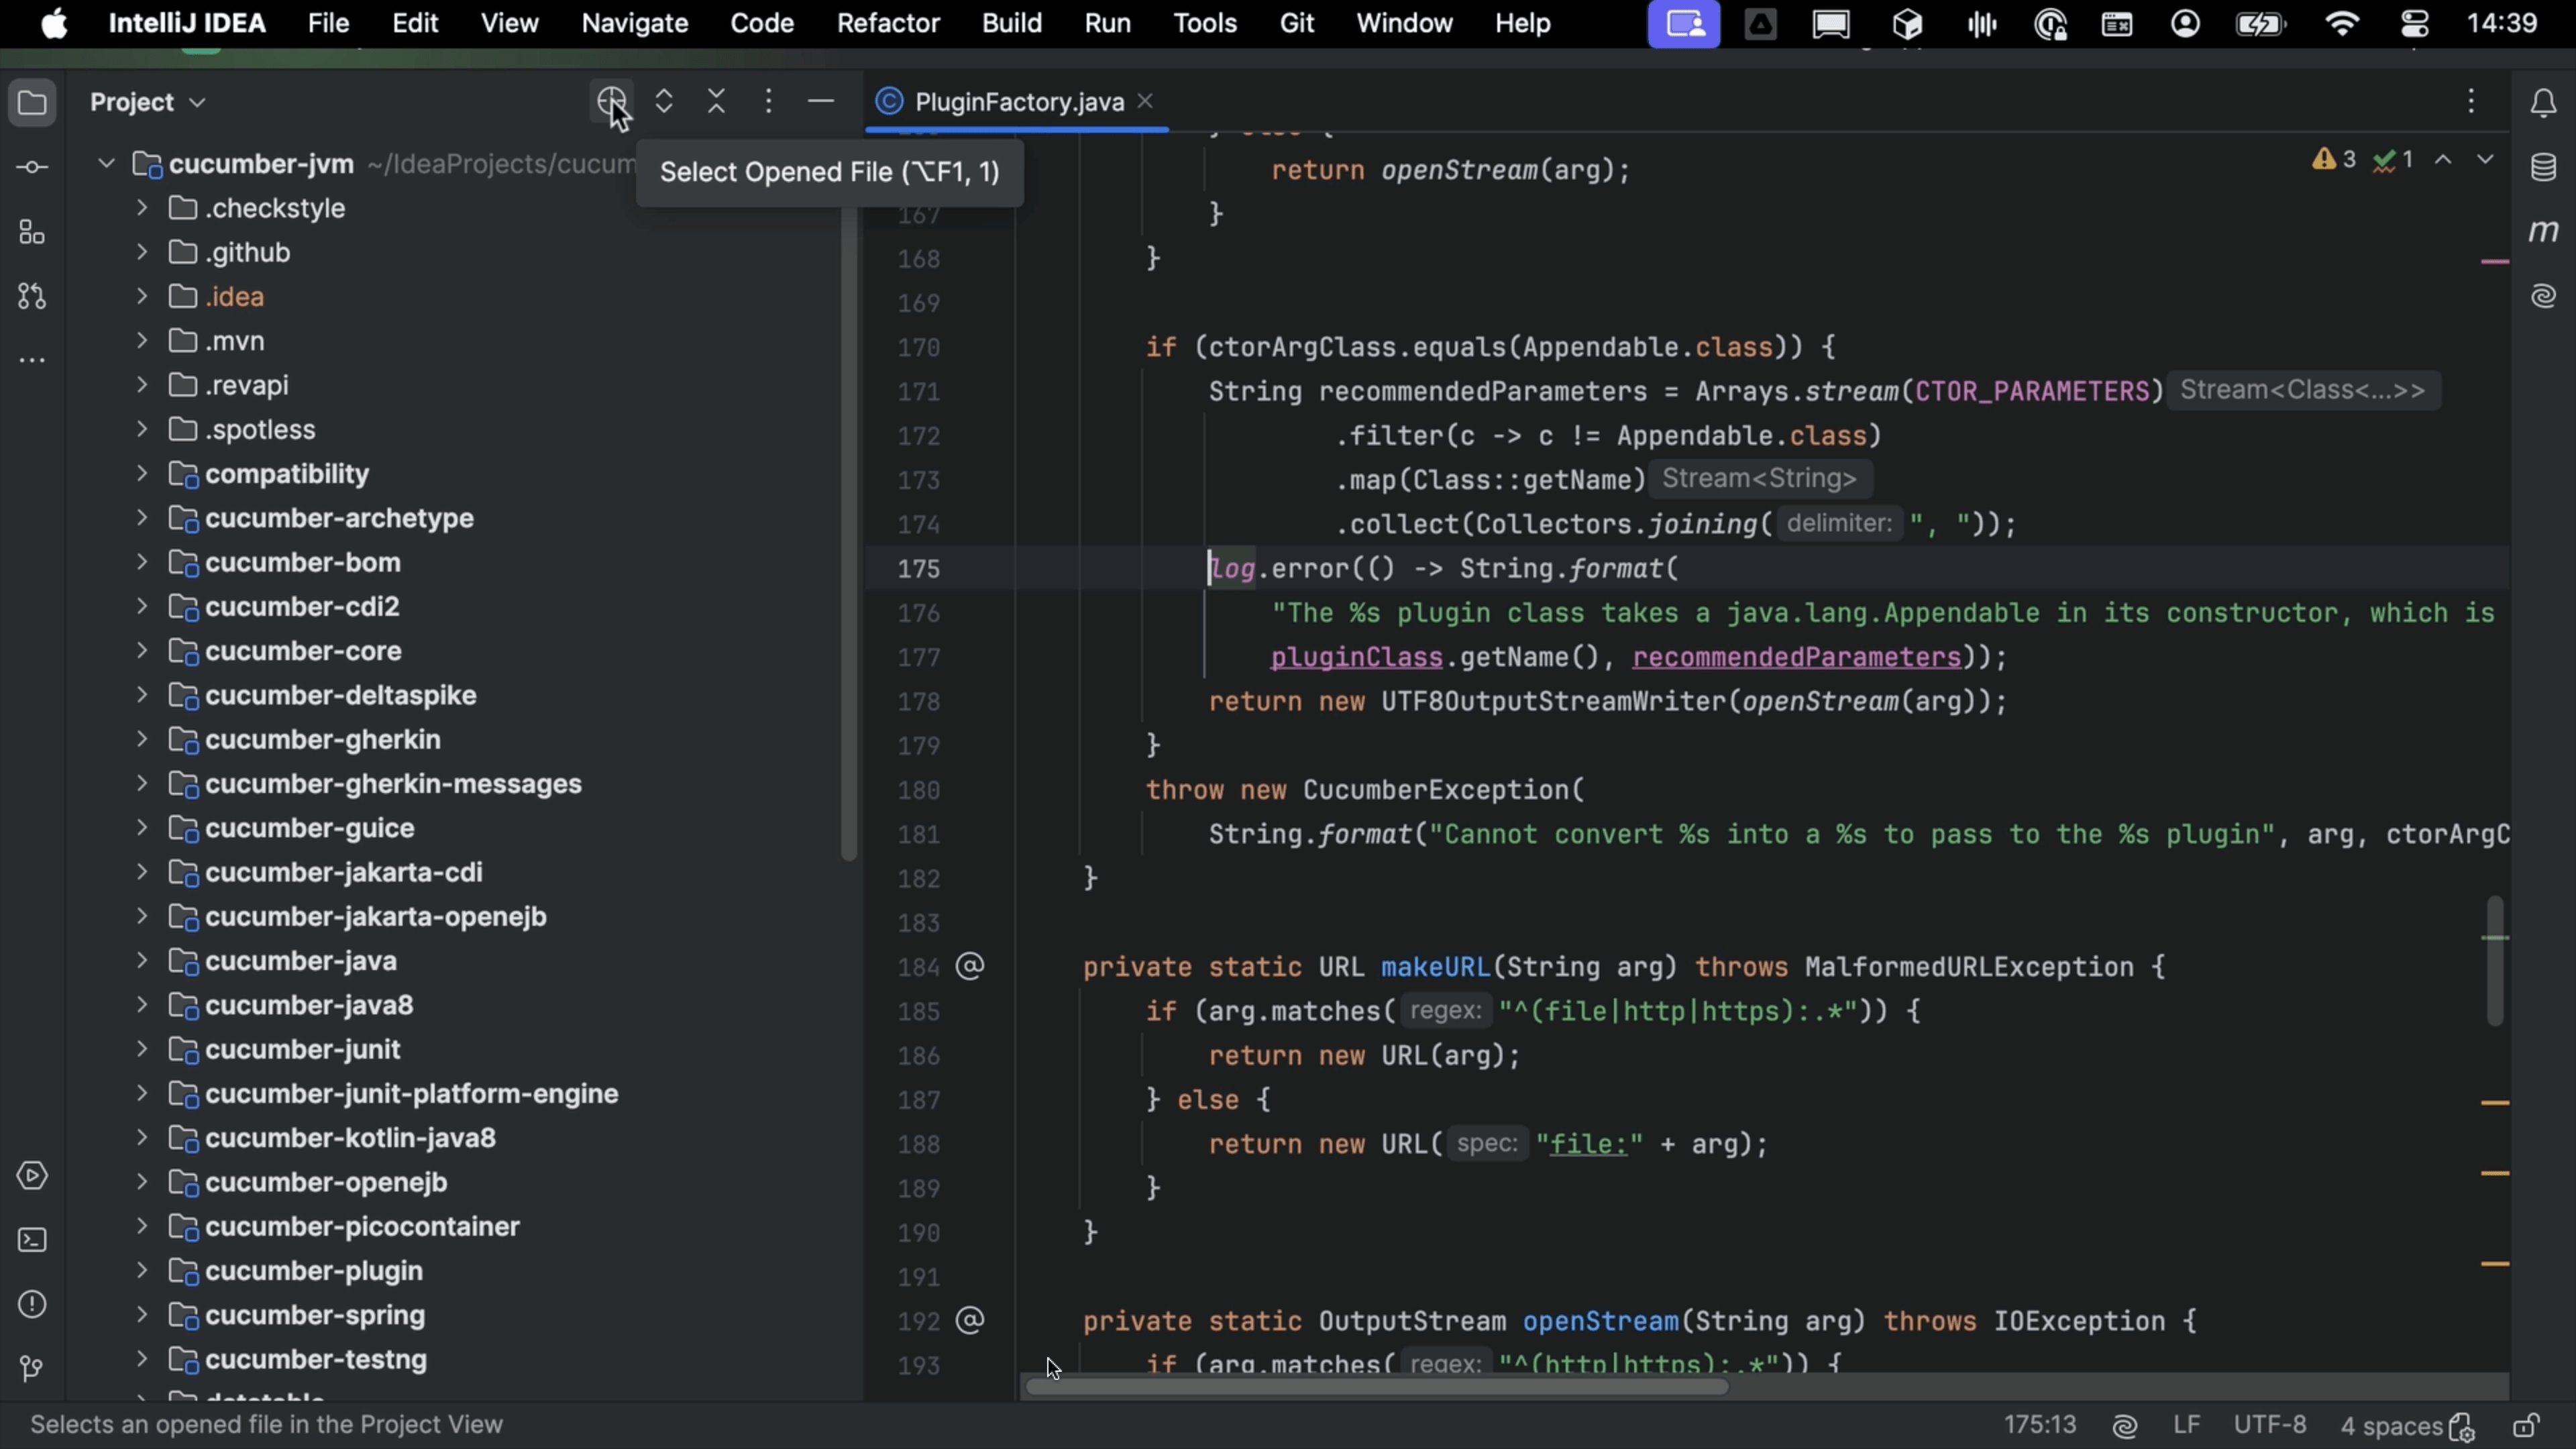Open the Structure tool window
2576x1449 pixels.
click(x=32, y=232)
